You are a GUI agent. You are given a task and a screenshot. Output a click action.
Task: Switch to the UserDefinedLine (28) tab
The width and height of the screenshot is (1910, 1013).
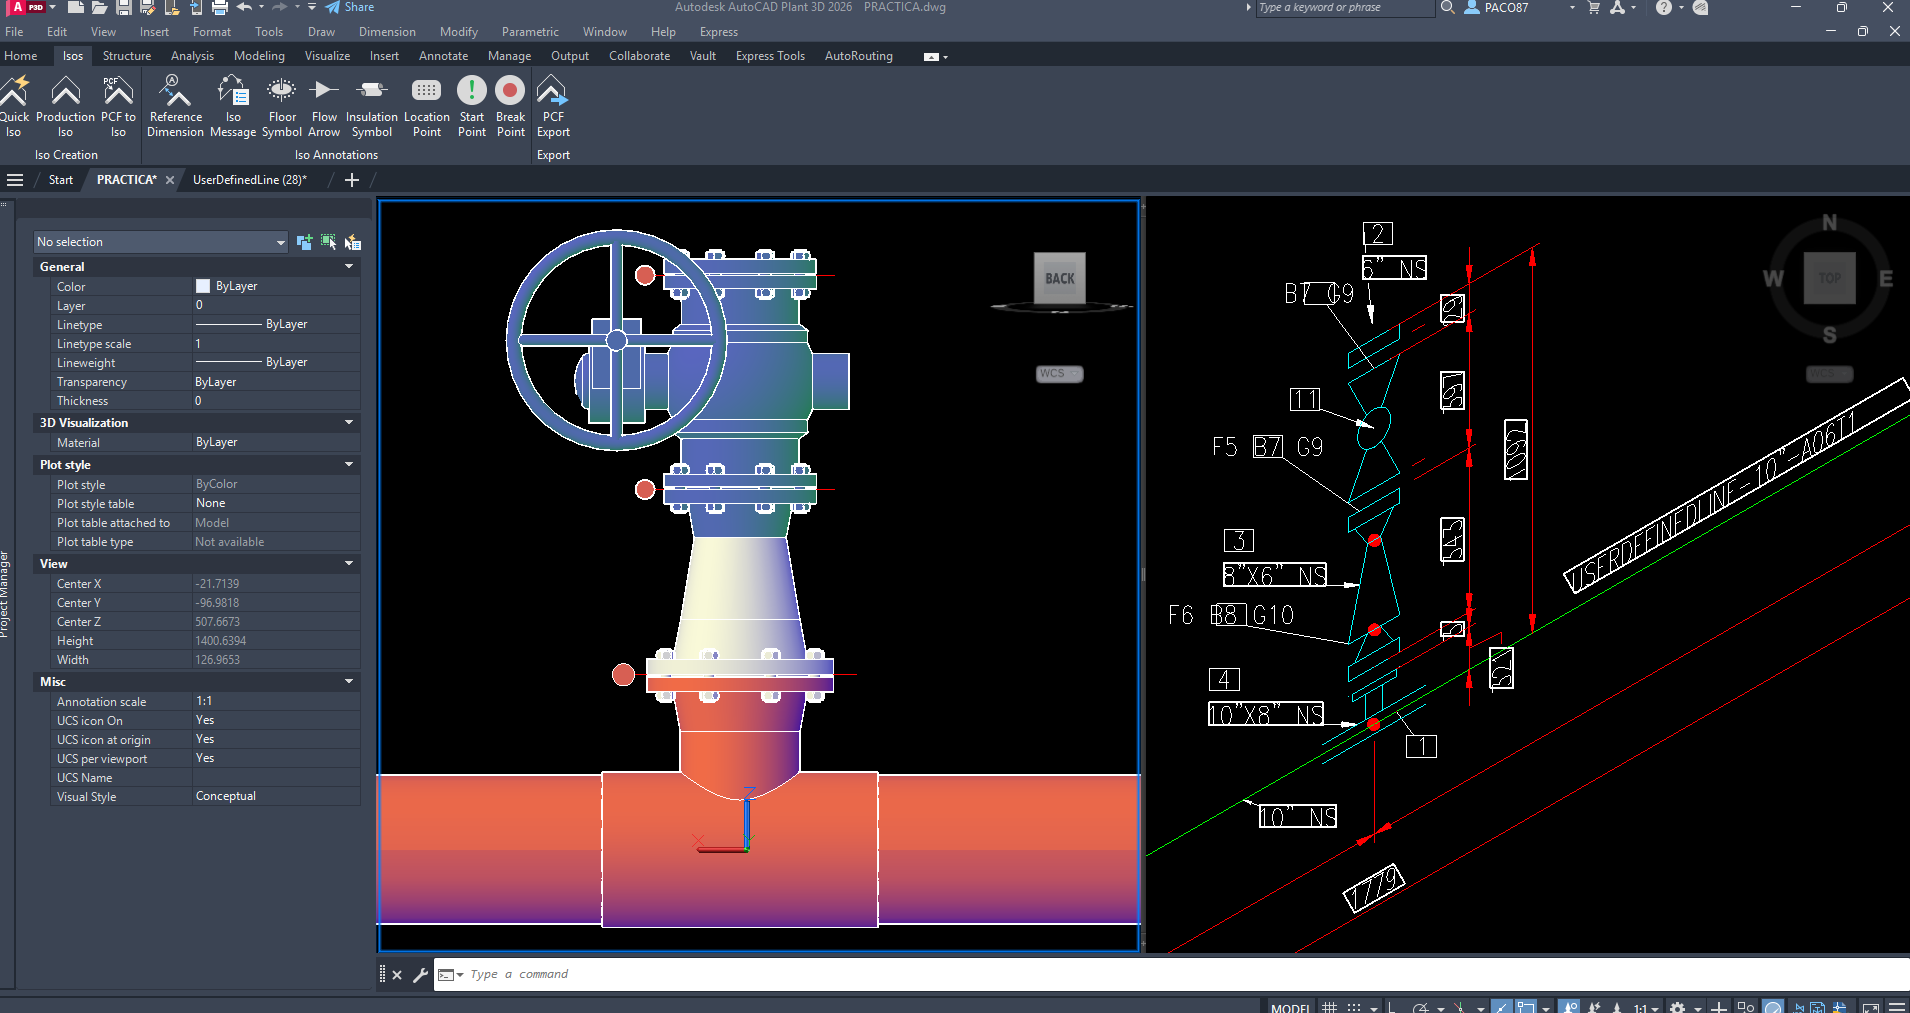[x=249, y=180]
